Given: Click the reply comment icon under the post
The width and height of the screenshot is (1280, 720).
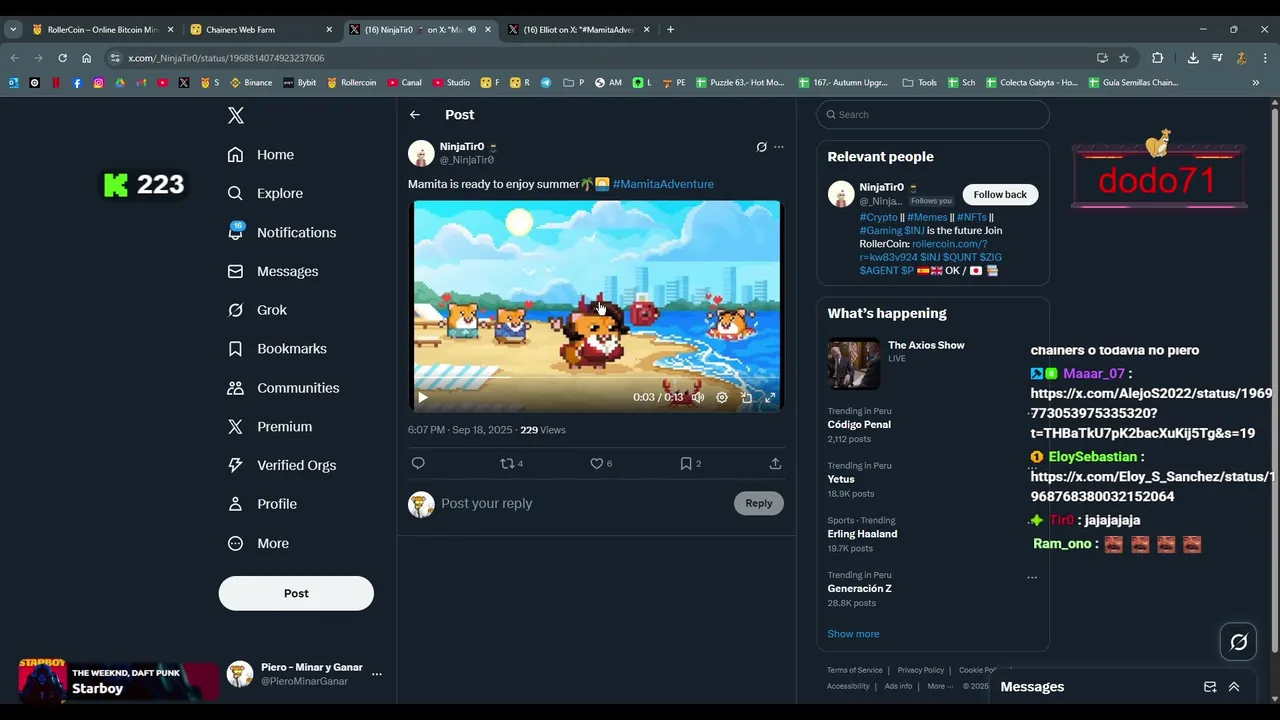Looking at the screenshot, I should pos(418,463).
